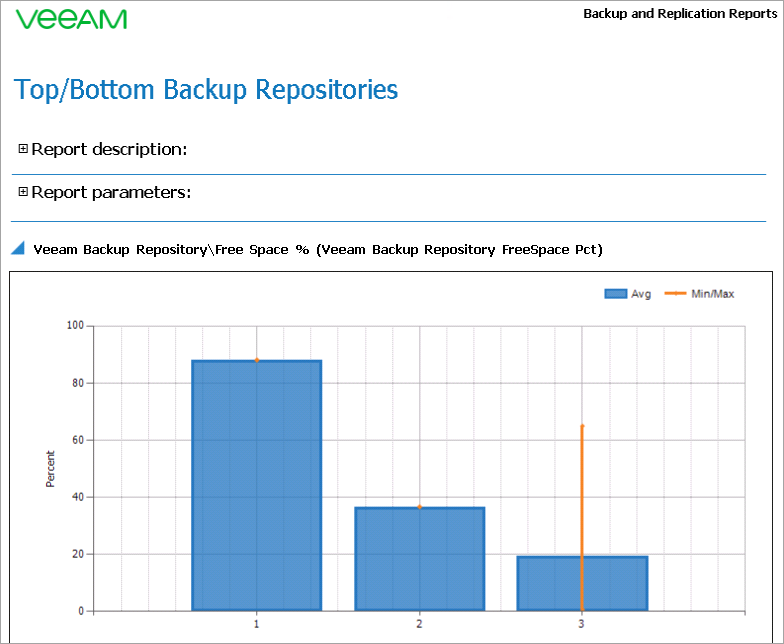Click the 40 tick on the Y axis
Screen dimensions: 784x644
pyautogui.click(x=78, y=497)
